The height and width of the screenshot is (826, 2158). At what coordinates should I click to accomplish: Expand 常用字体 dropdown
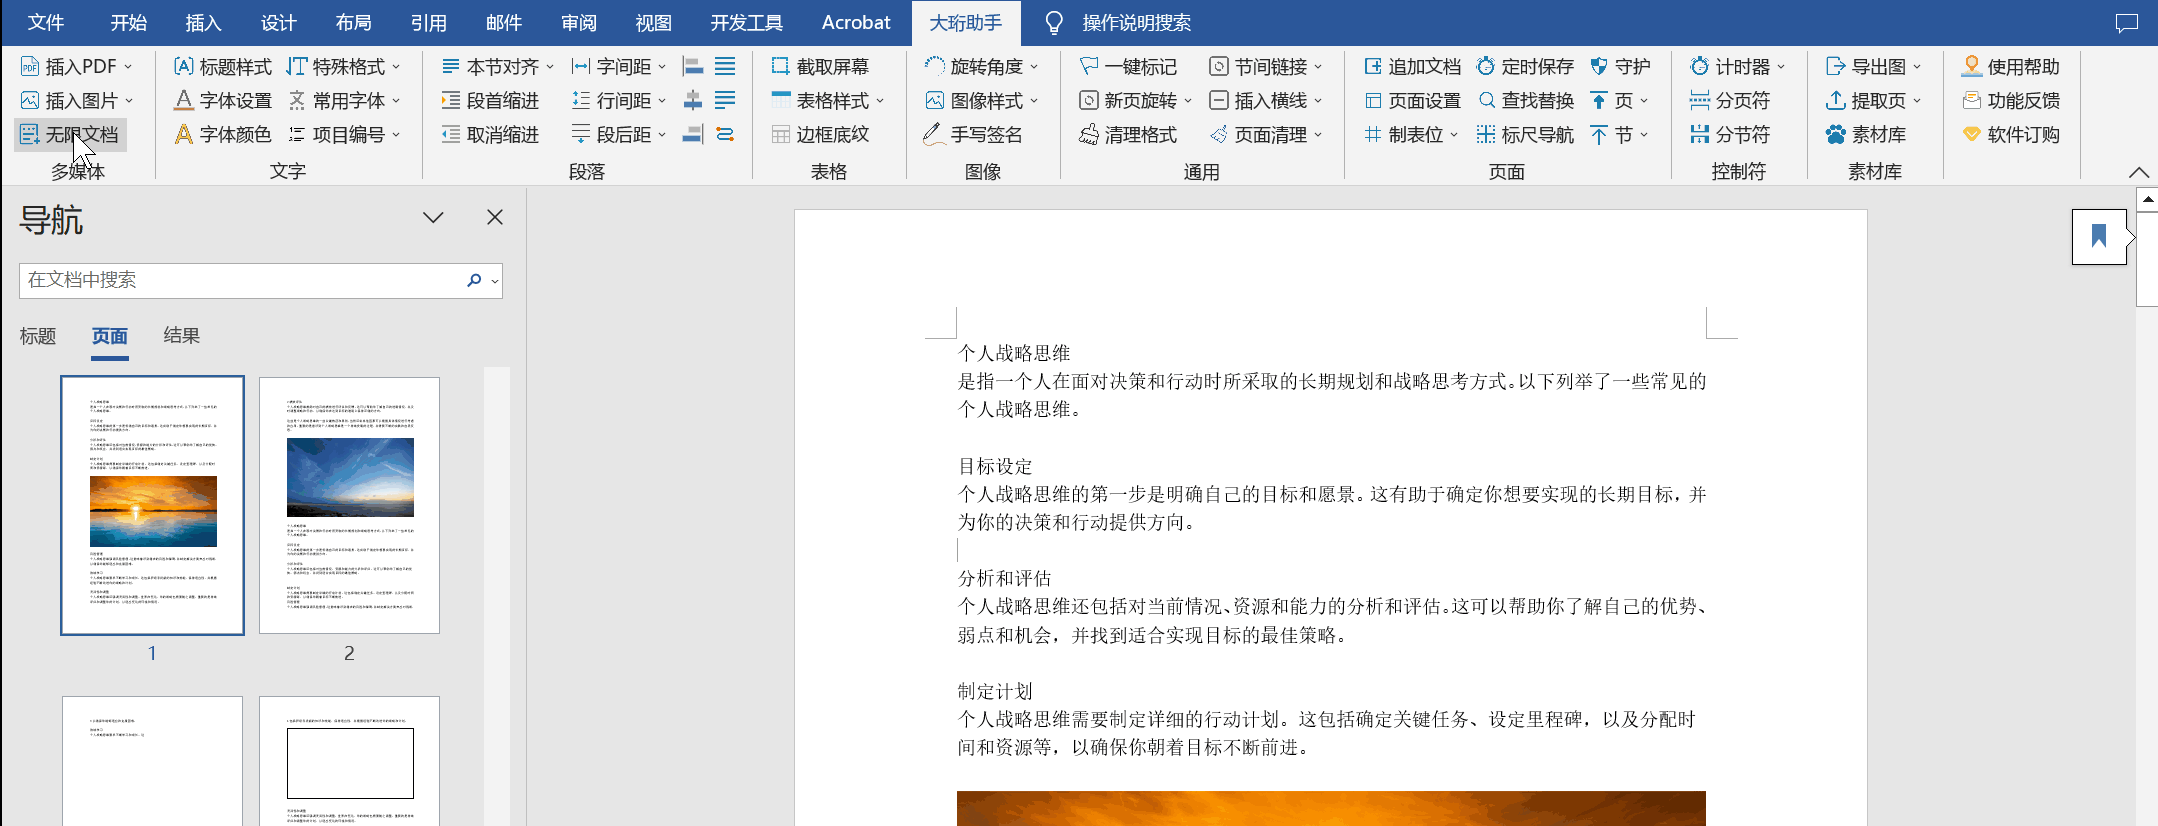click(397, 101)
